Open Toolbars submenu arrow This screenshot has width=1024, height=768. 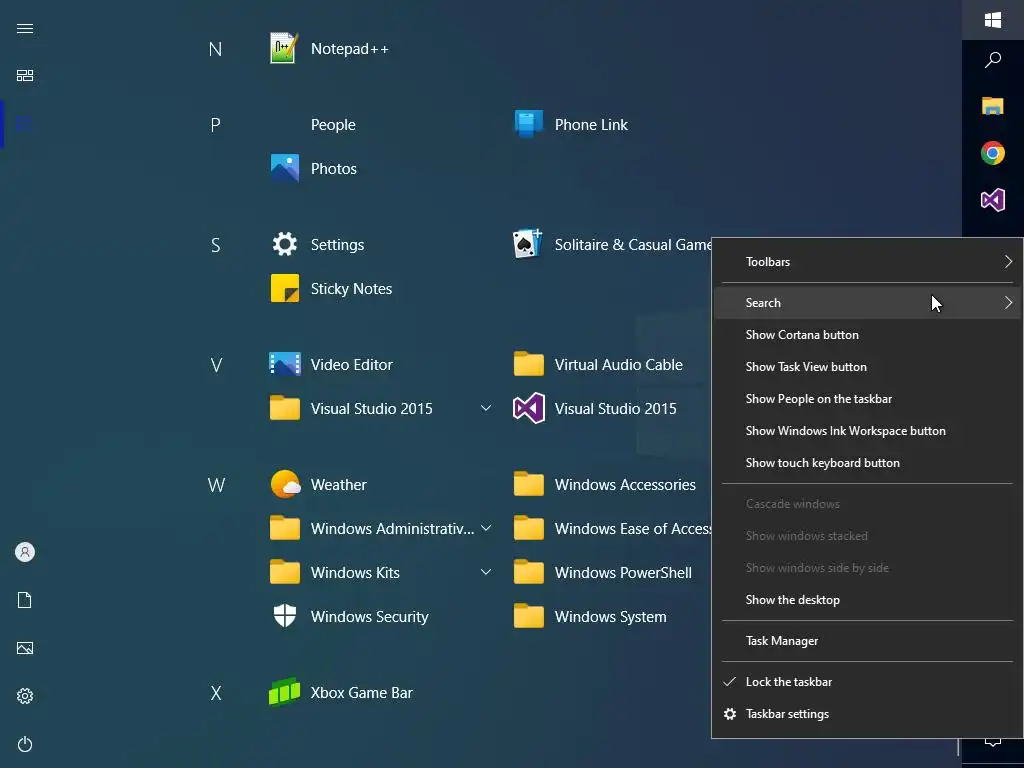click(x=1008, y=262)
